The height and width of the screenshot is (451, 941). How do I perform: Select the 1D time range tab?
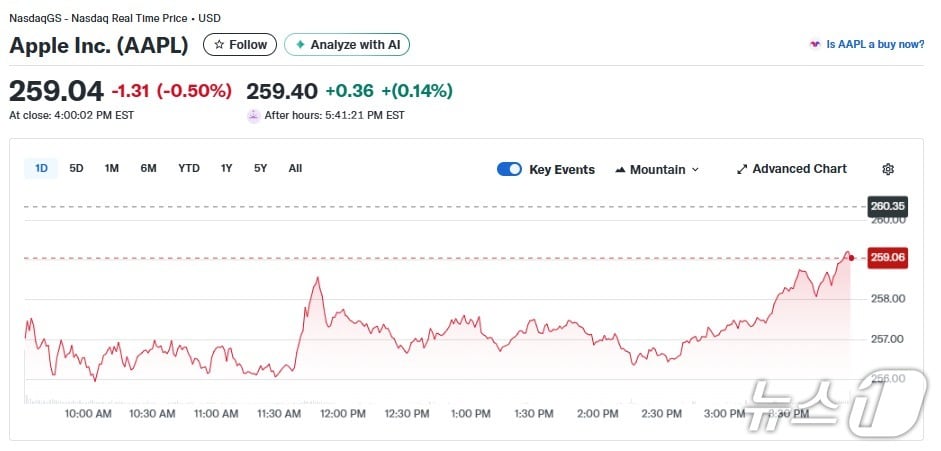(42, 168)
